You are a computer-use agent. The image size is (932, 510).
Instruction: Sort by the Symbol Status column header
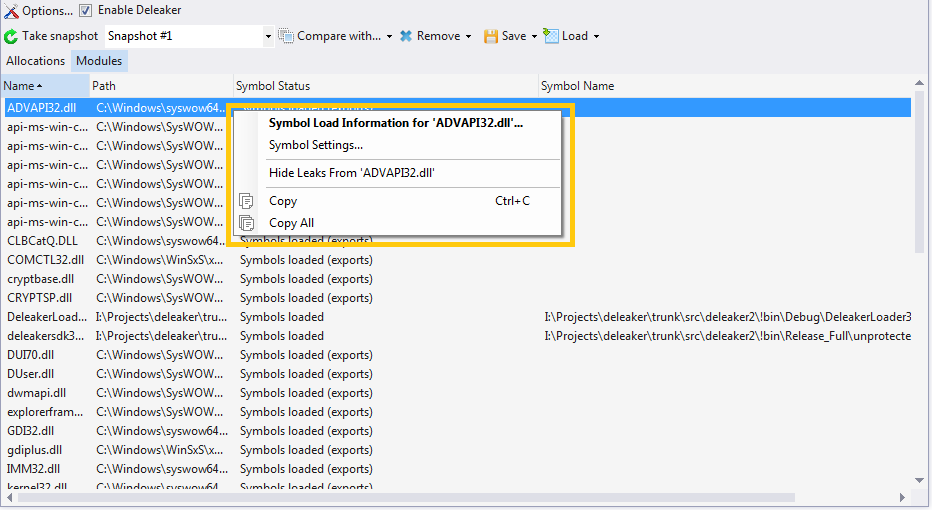[386, 86]
